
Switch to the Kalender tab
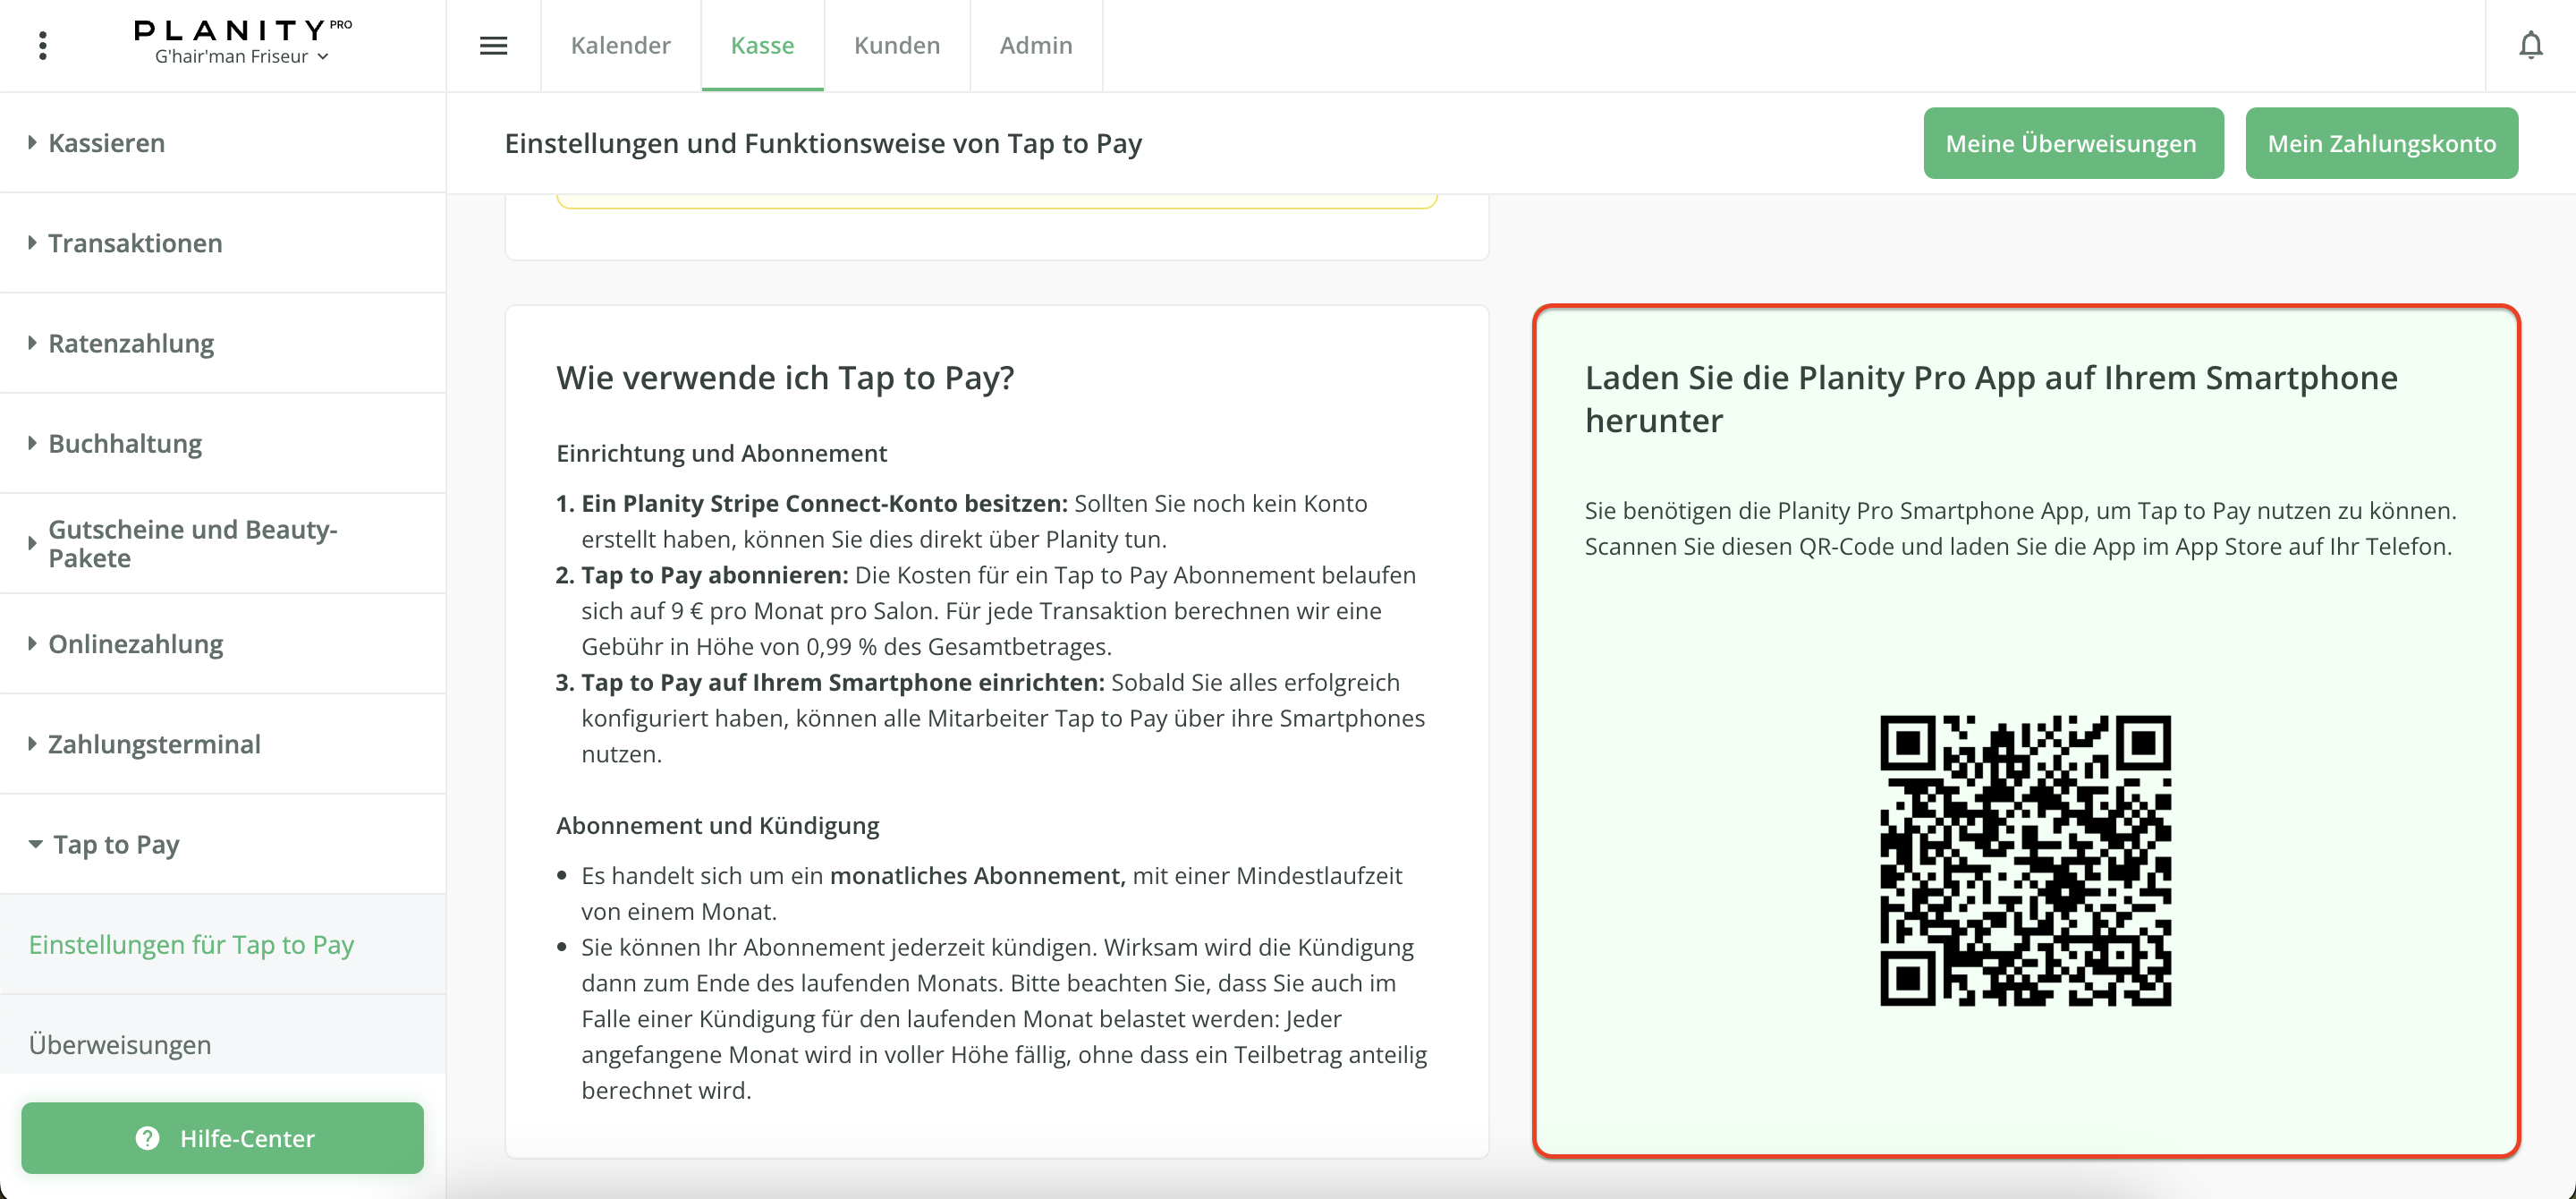pos(620,45)
